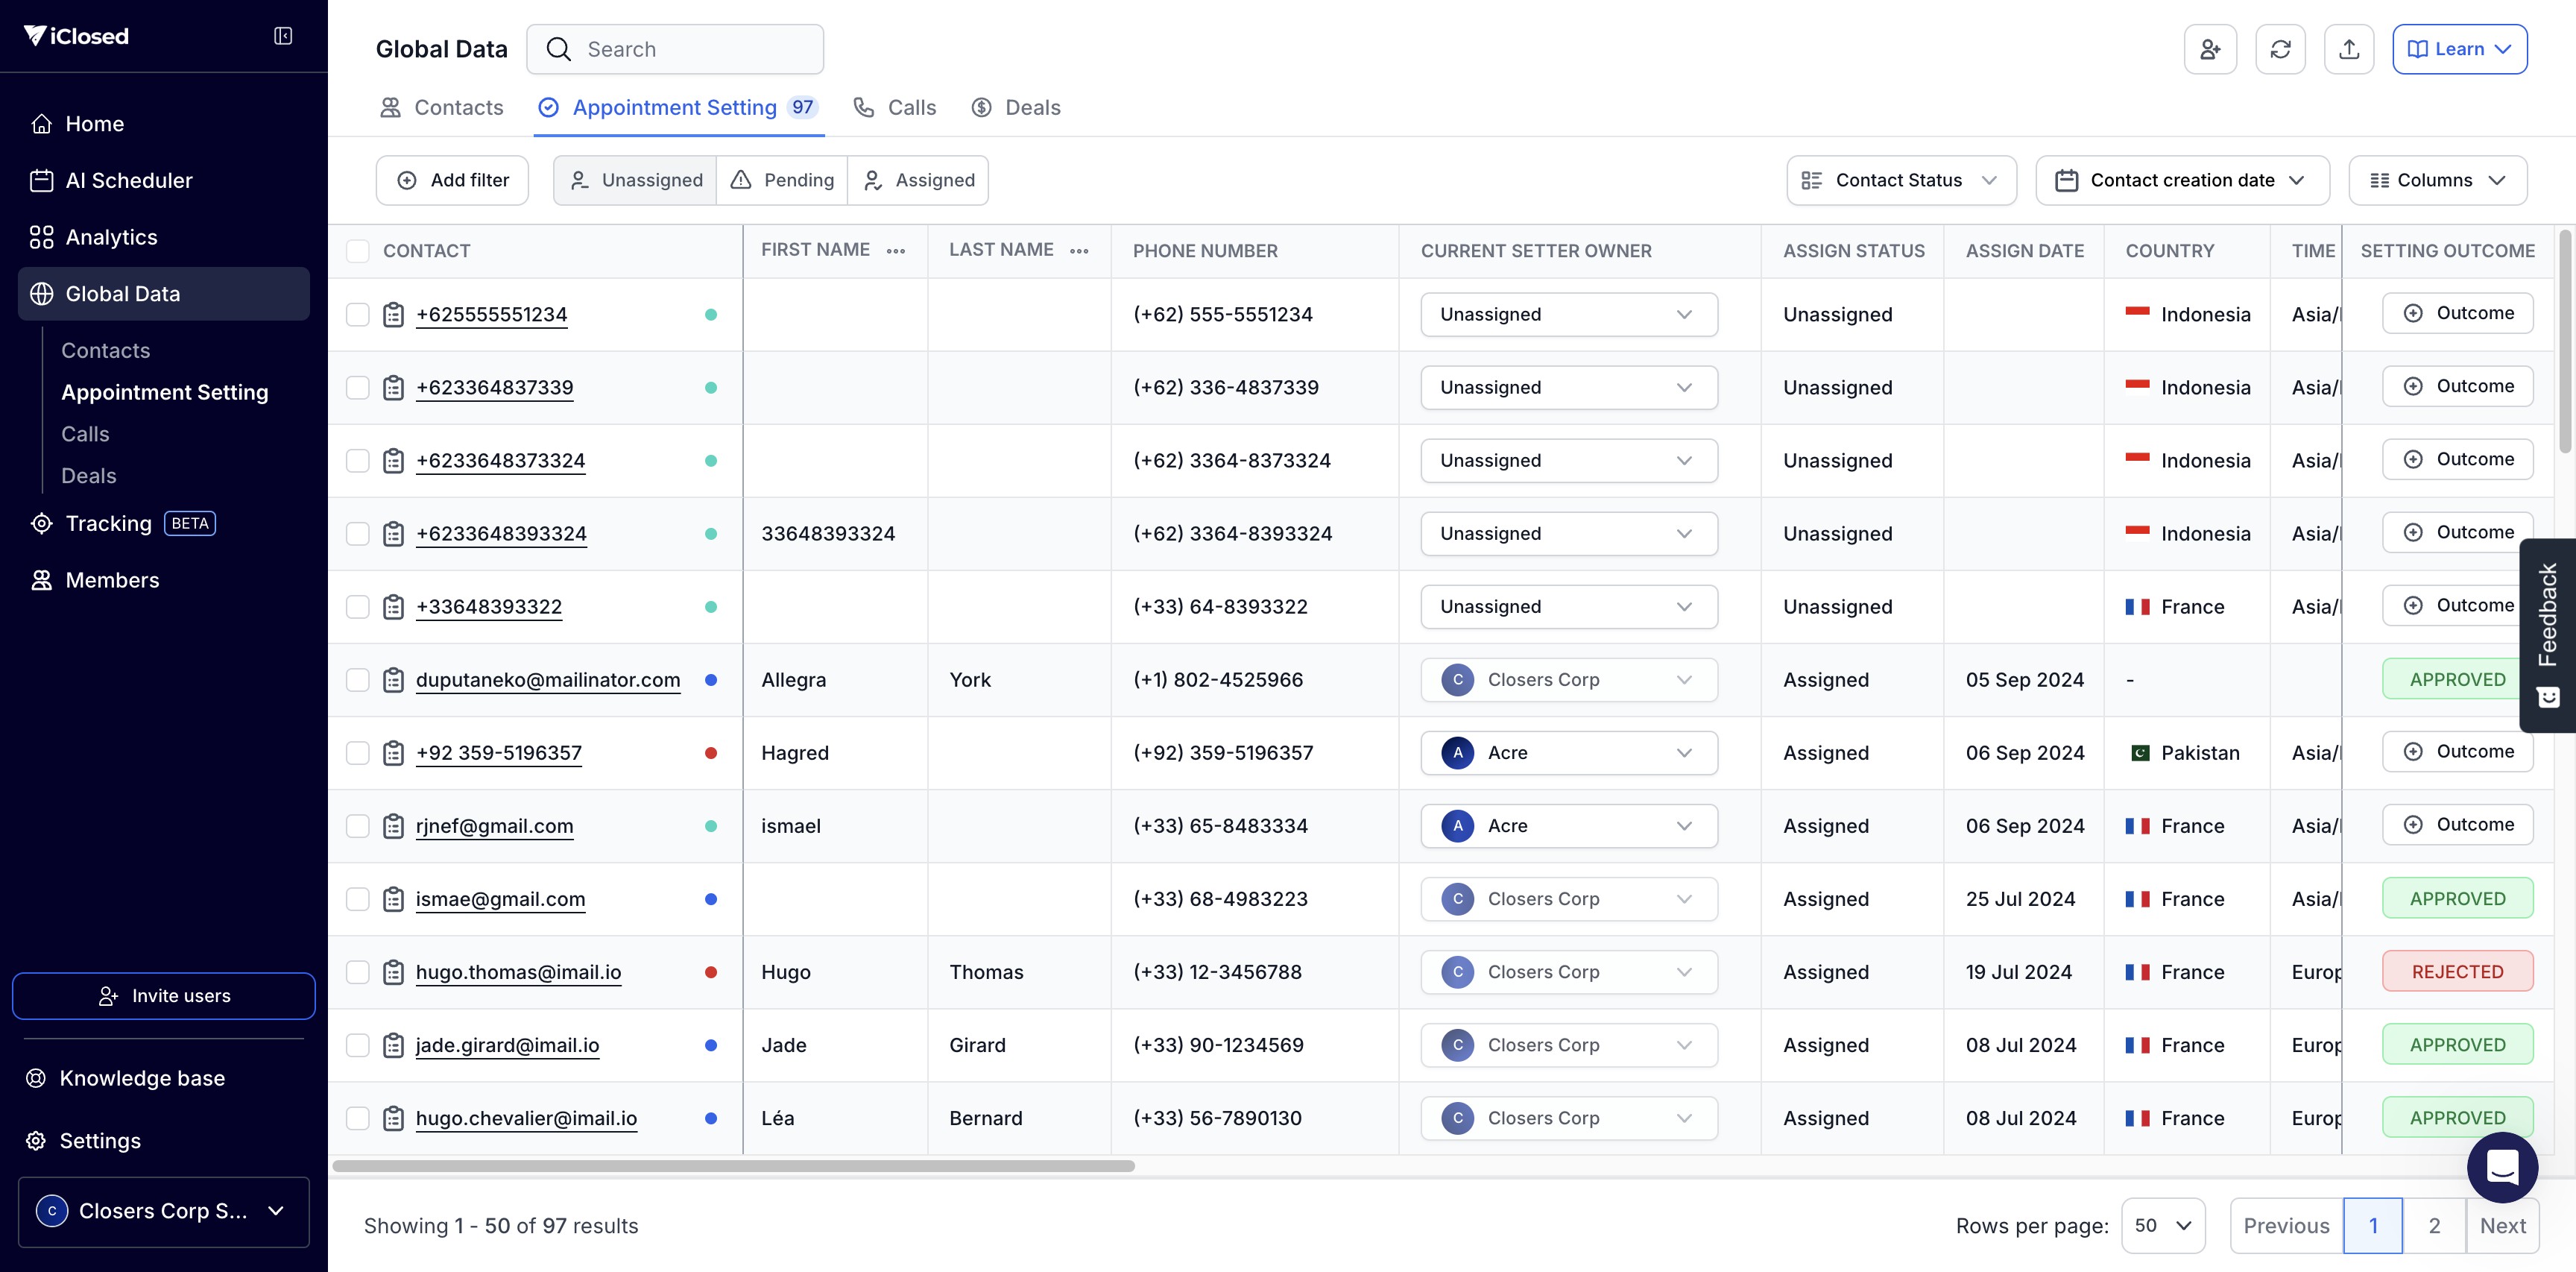The width and height of the screenshot is (2576, 1272).
Task: Click note icon beside rjnef@gmail.com
Action: 394,826
